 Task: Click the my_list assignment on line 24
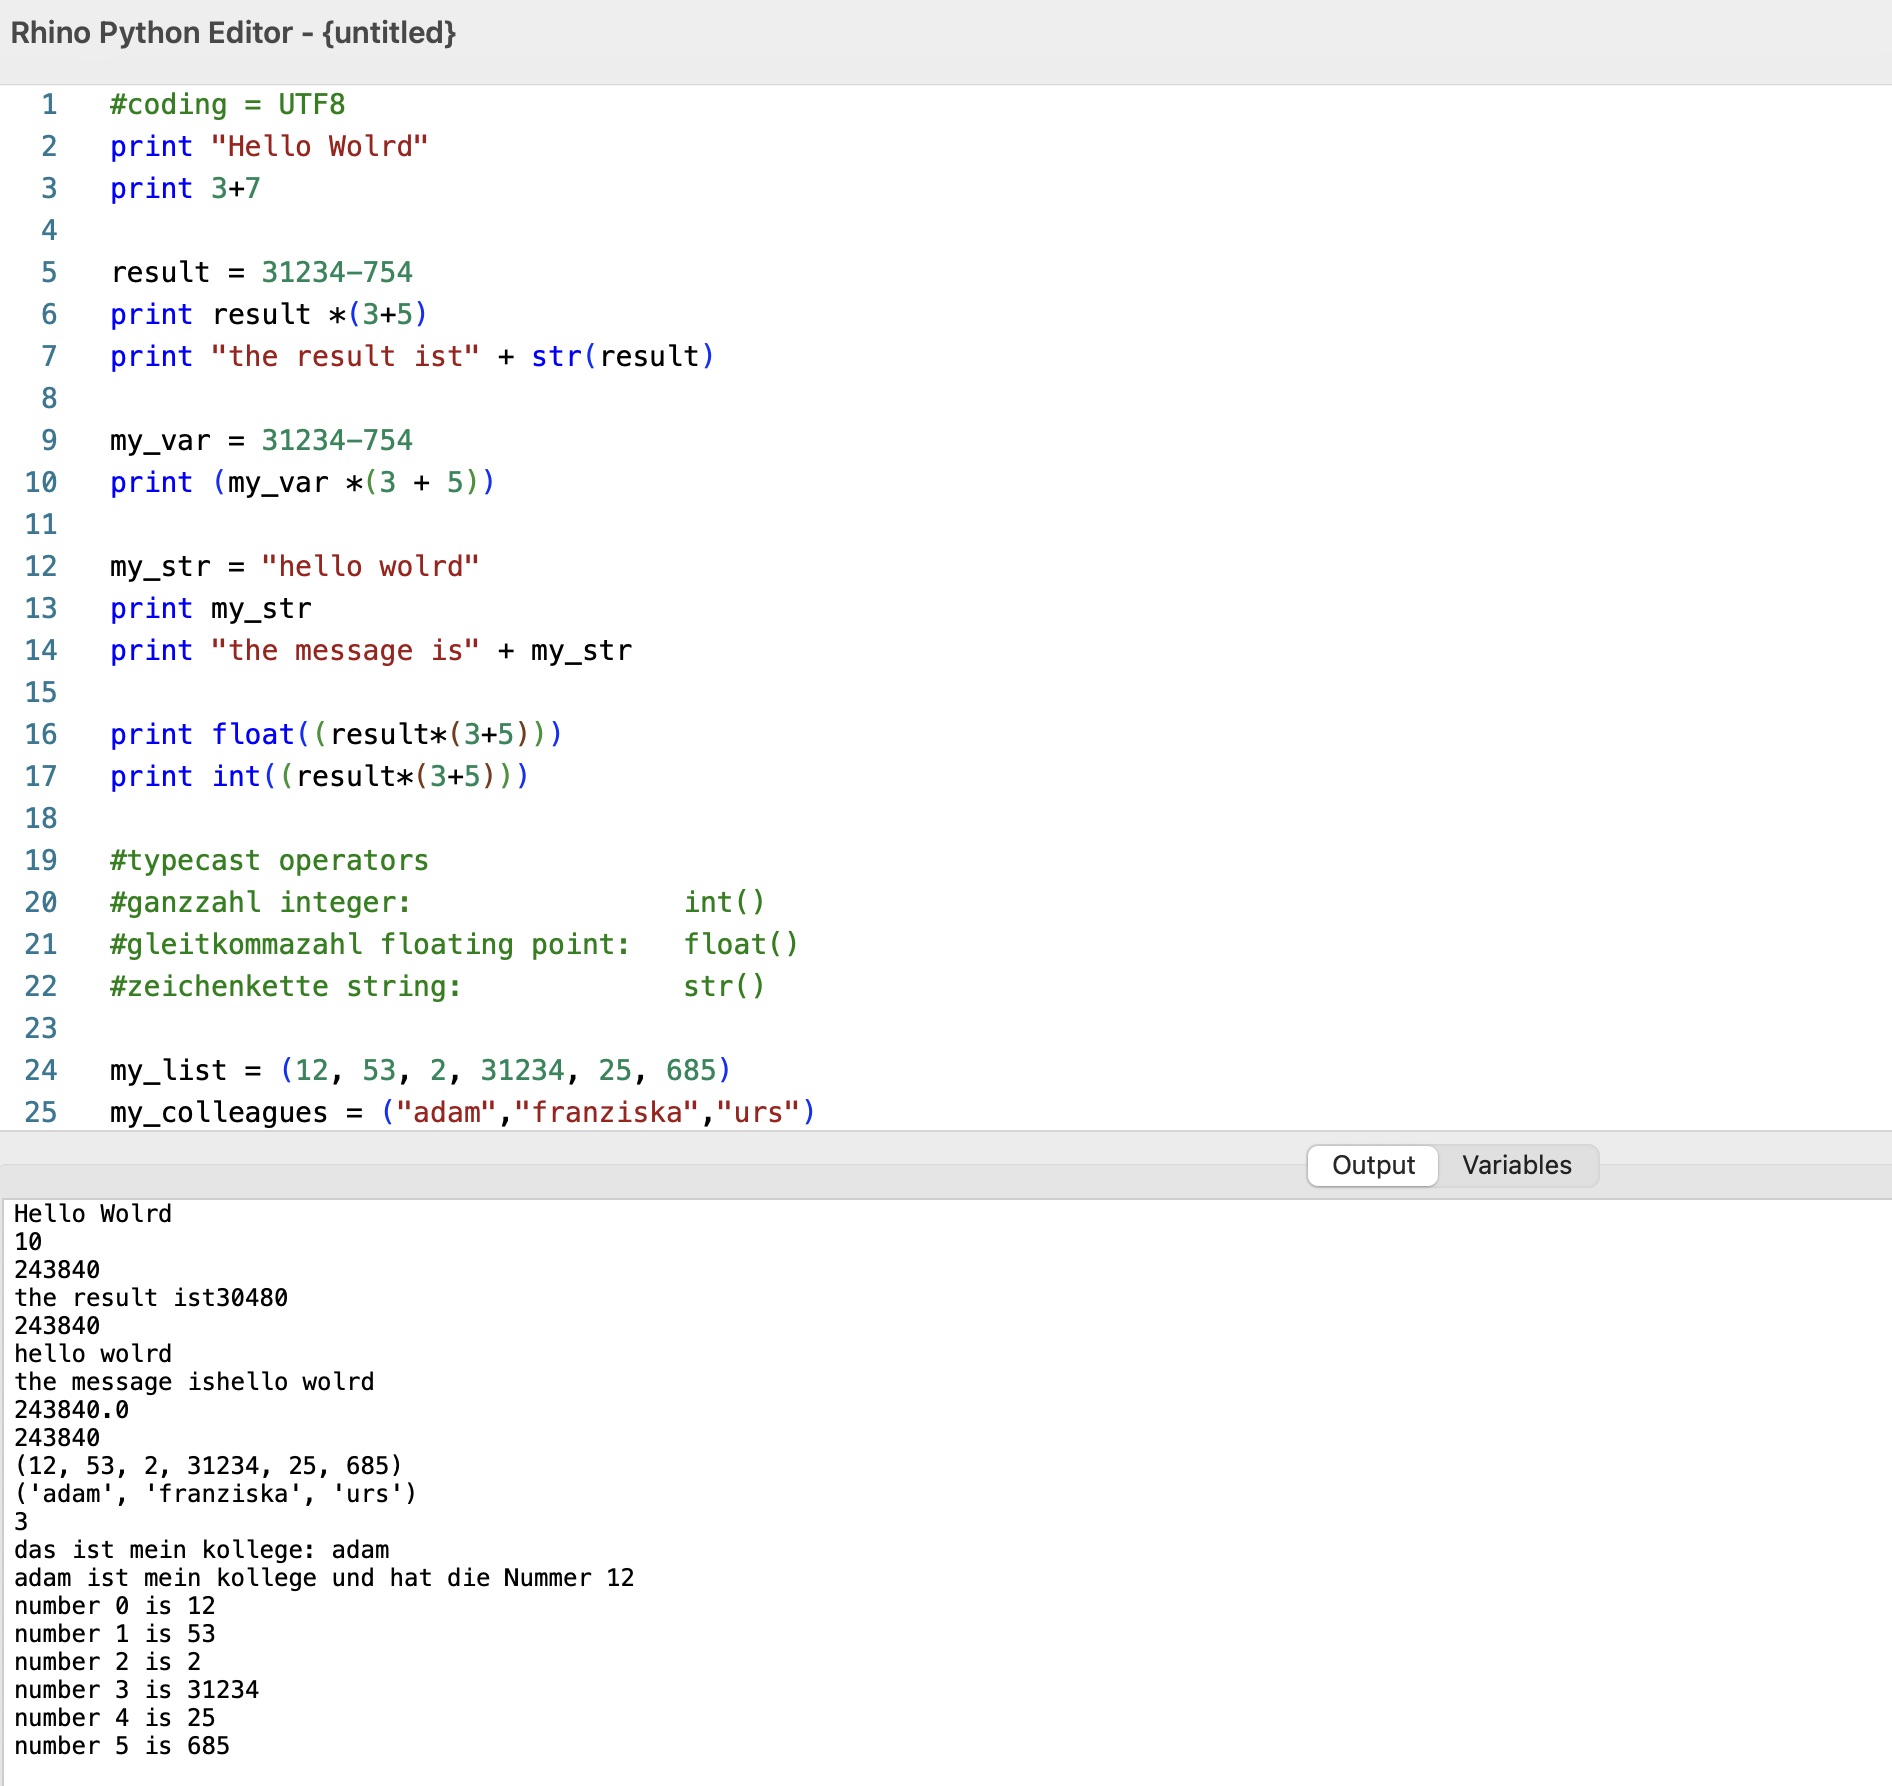click(x=420, y=1069)
